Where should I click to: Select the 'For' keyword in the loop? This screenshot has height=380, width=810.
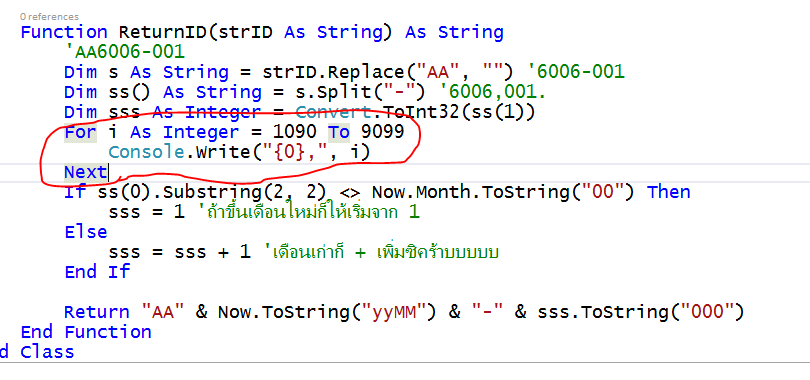(x=80, y=132)
